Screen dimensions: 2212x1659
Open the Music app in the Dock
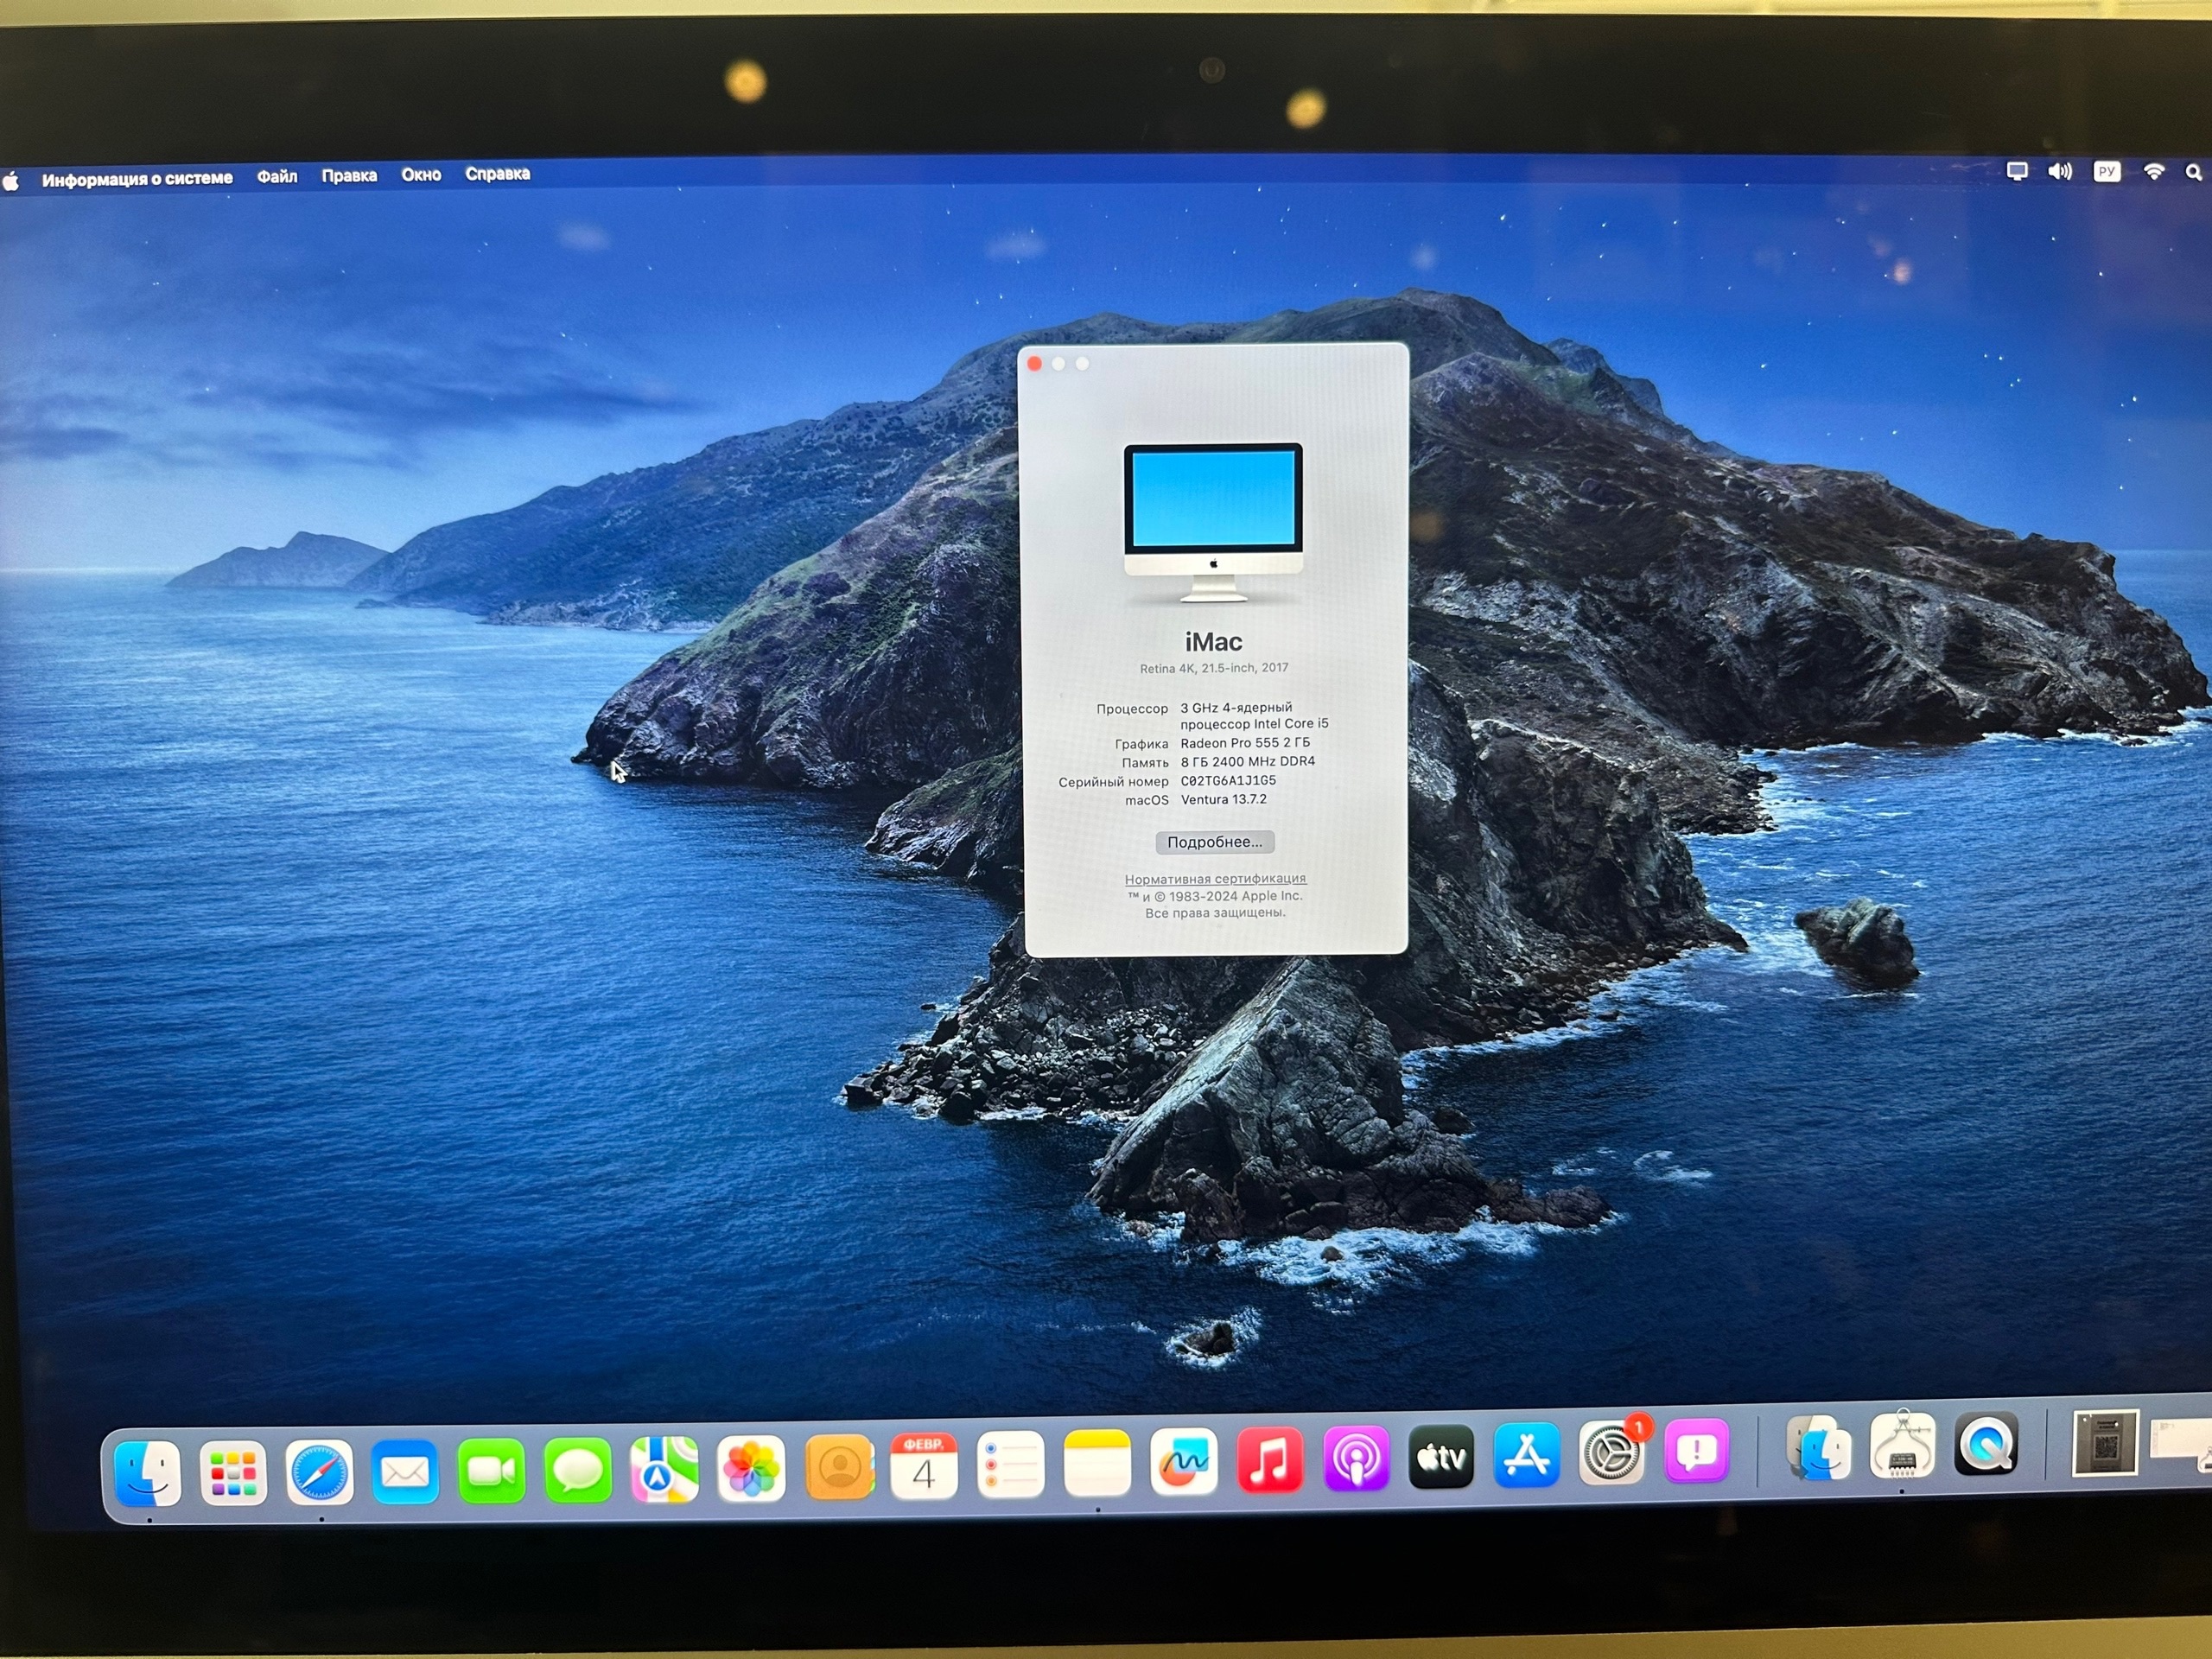click(1270, 1460)
